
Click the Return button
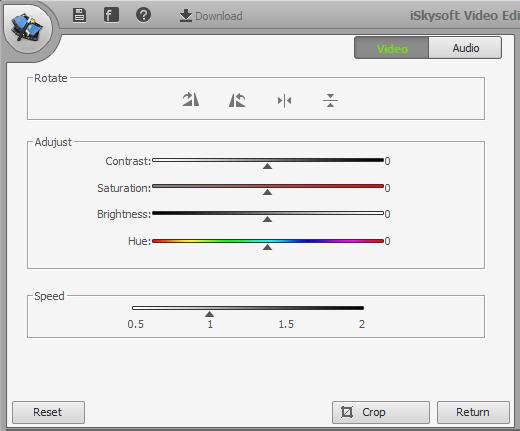click(x=473, y=412)
